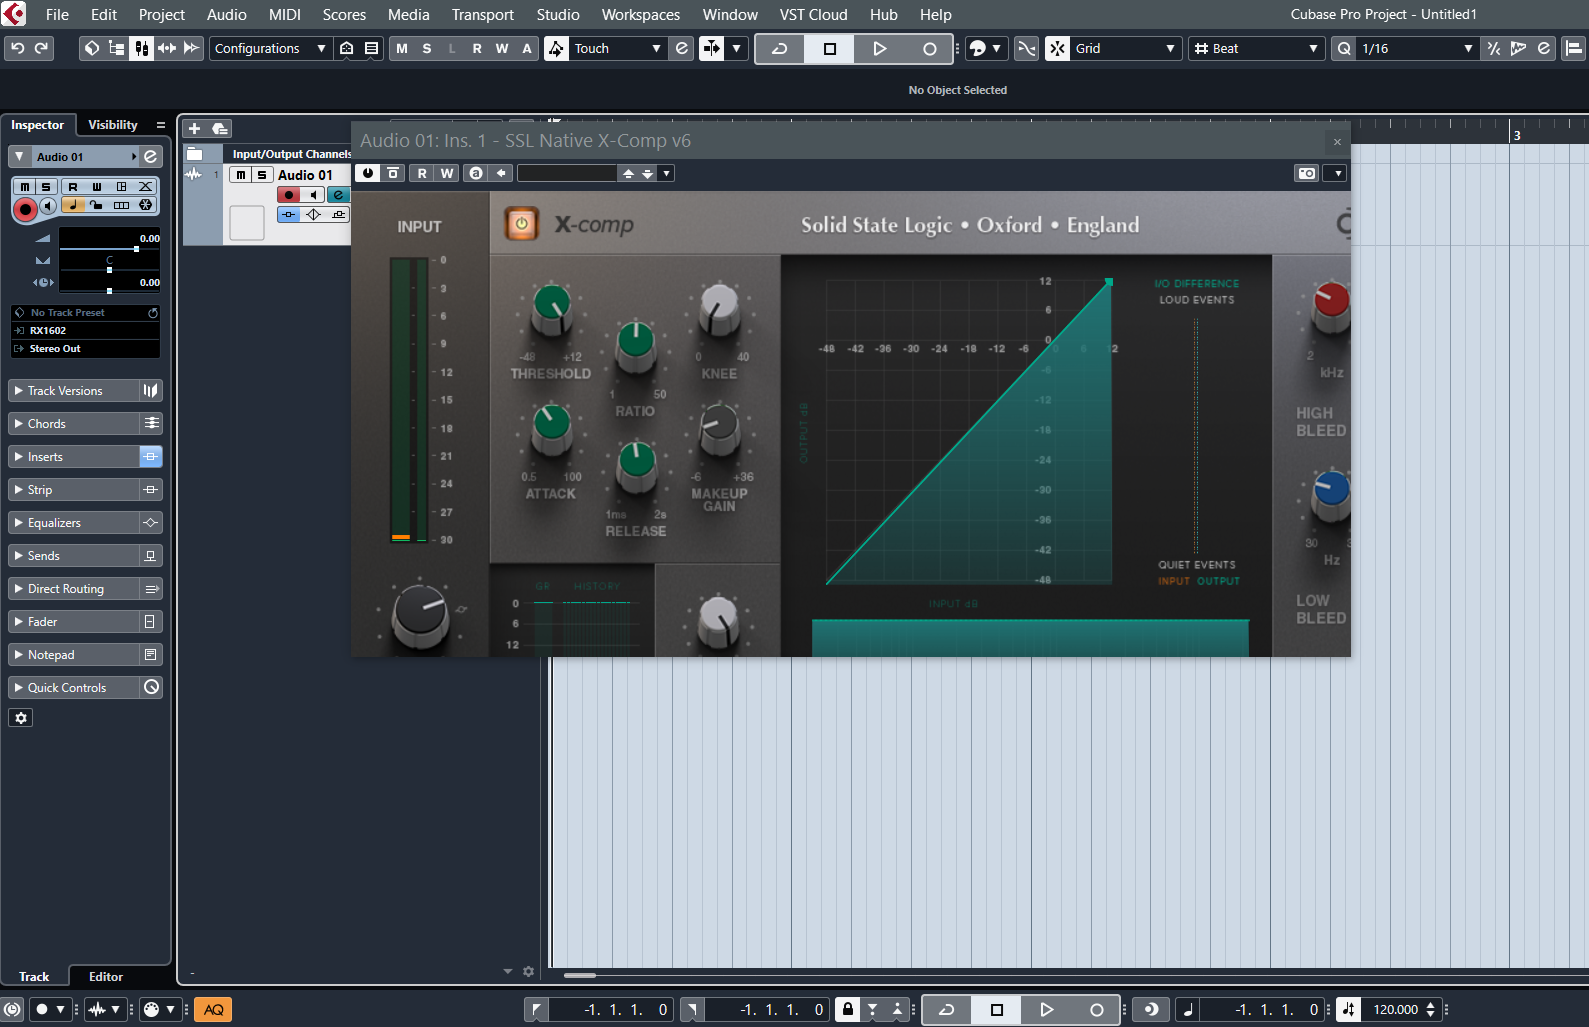The width and height of the screenshot is (1589, 1027).
Task: Toggle Read Automation R in plugin header
Action: (x=422, y=173)
